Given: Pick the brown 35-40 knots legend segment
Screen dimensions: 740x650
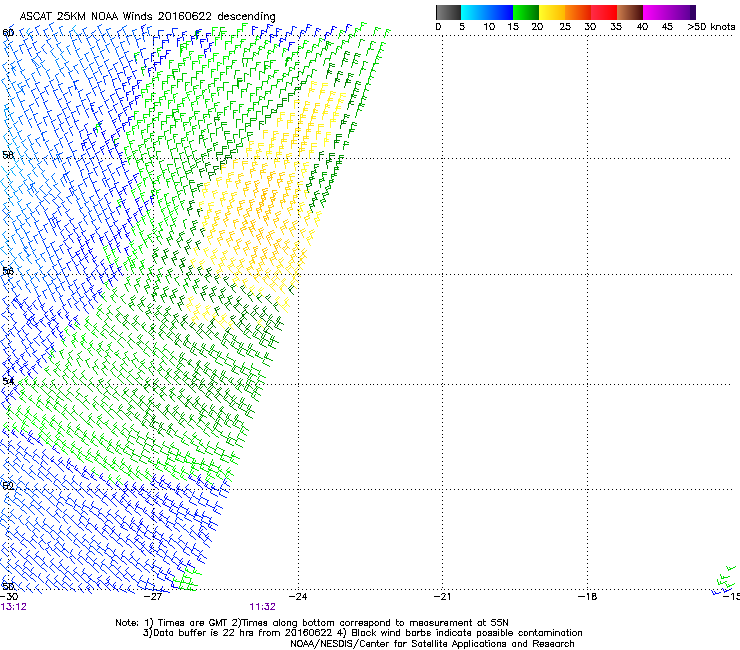Looking at the screenshot, I should (x=630, y=12).
